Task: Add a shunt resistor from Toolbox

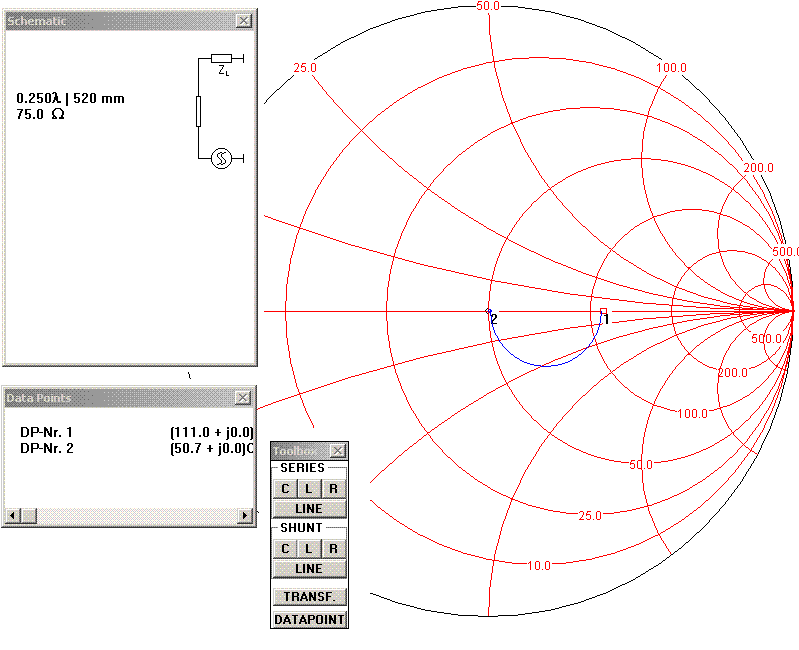Action: [x=334, y=549]
